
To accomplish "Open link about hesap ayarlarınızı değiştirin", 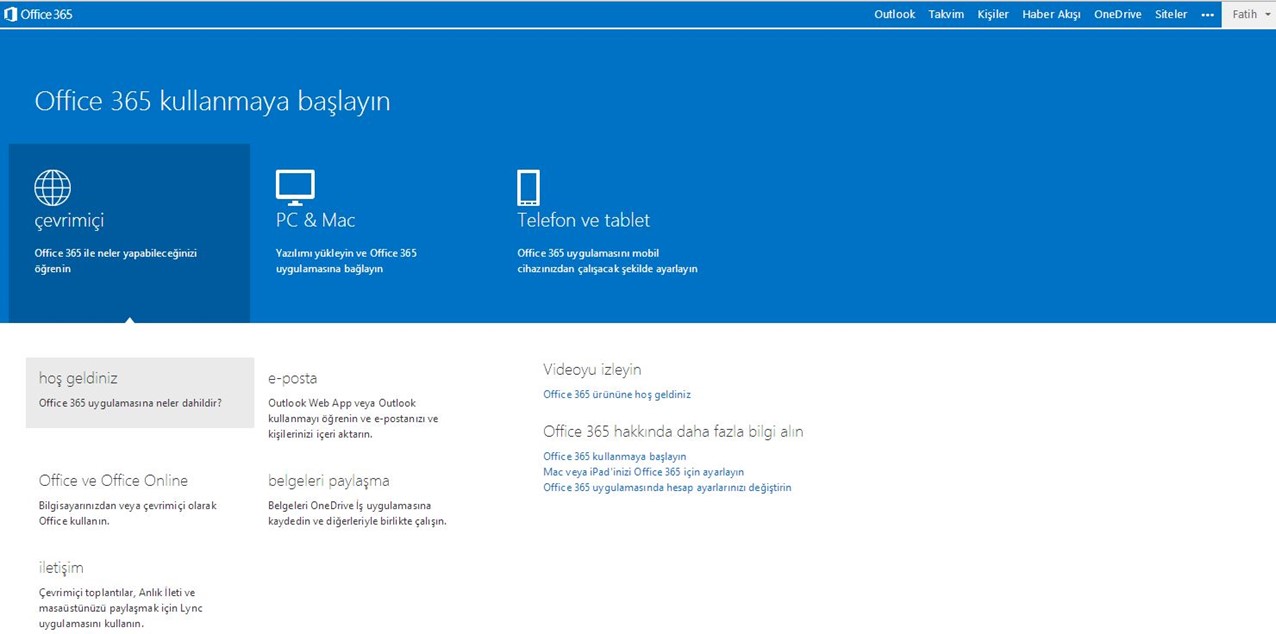I will click(x=667, y=487).
